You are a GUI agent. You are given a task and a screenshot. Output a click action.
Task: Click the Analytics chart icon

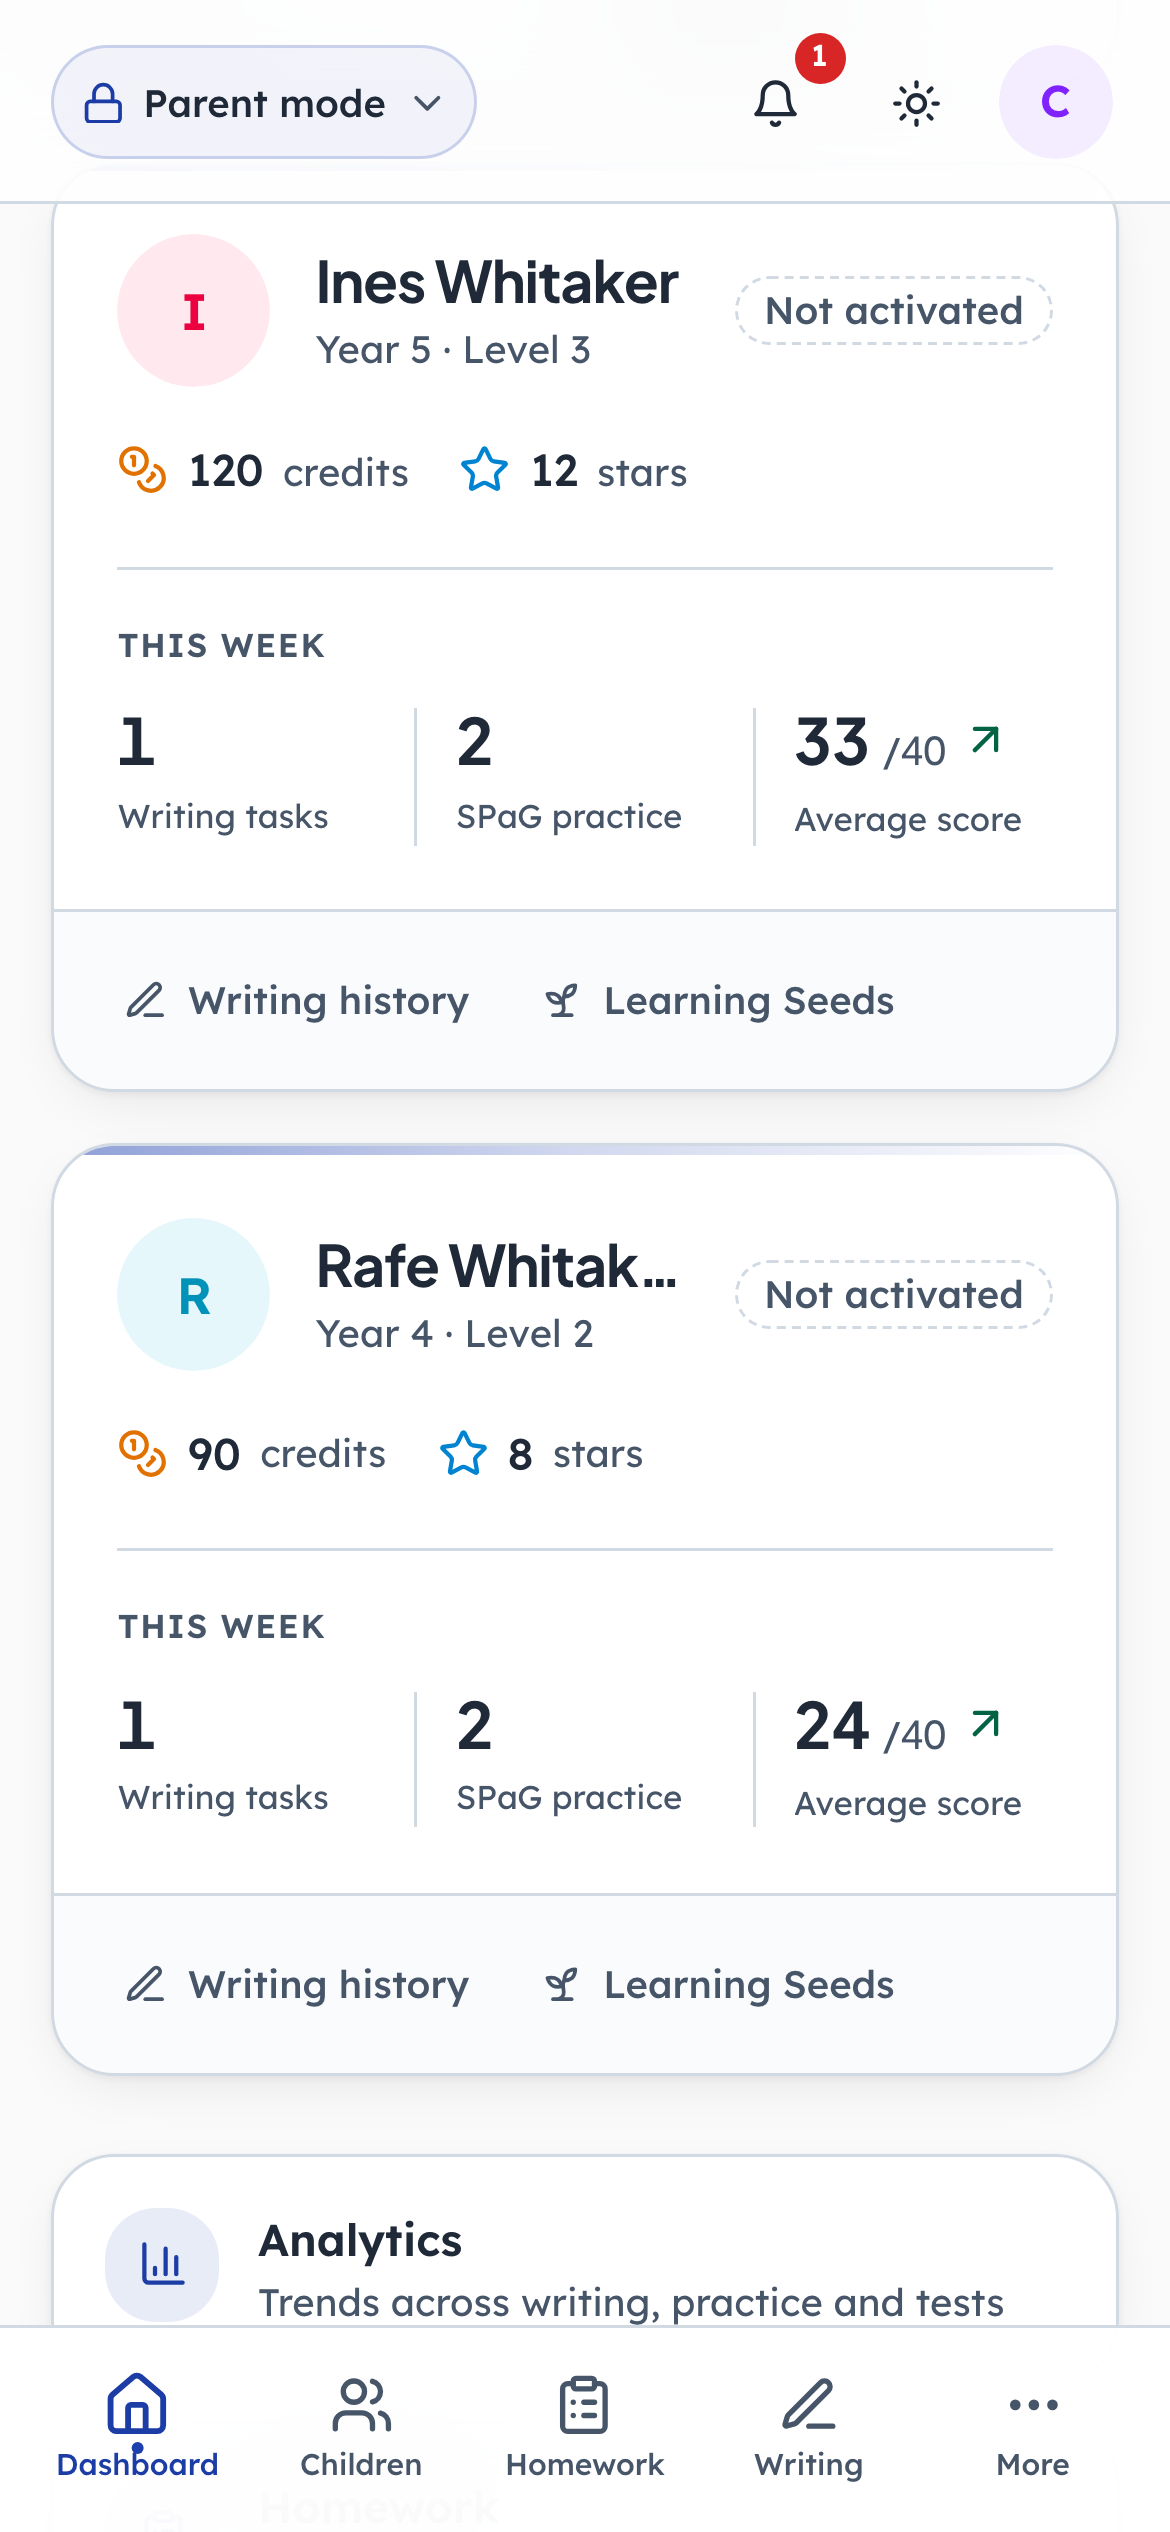[162, 2265]
